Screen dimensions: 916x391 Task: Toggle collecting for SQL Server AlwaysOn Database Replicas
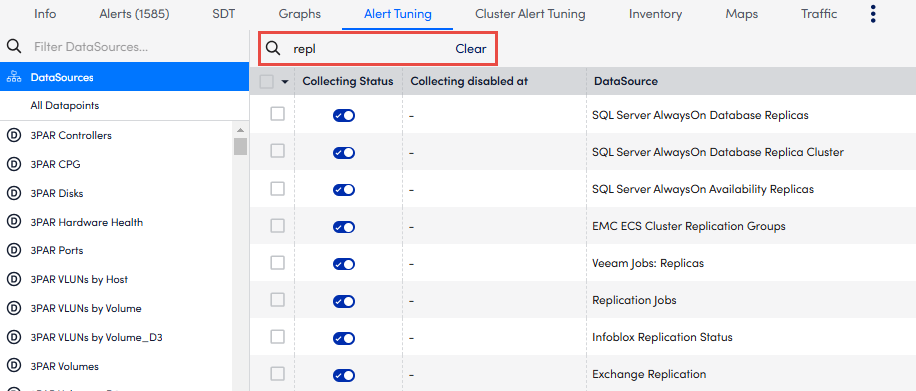(x=344, y=116)
